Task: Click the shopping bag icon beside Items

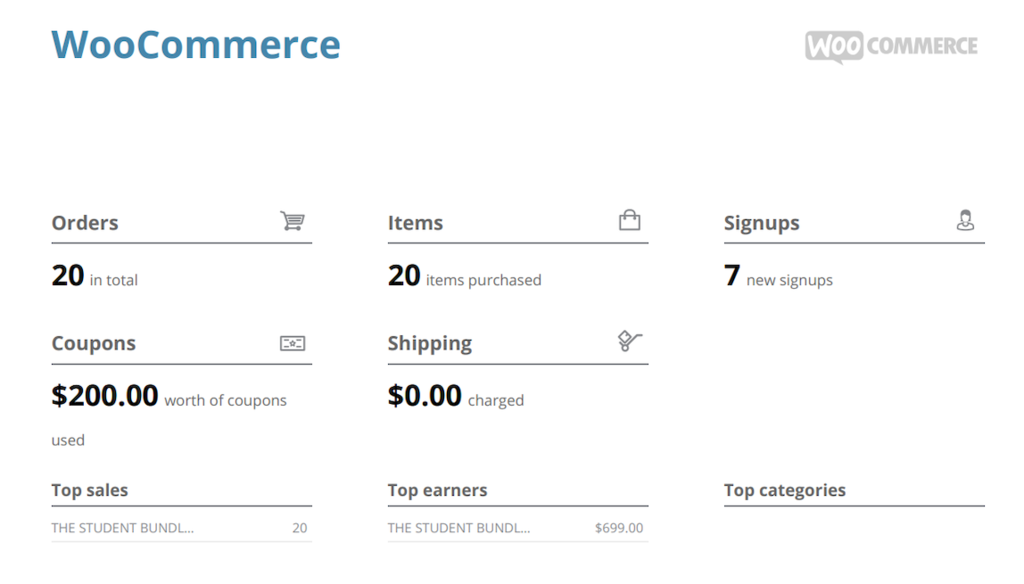Action: click(629, 220)
